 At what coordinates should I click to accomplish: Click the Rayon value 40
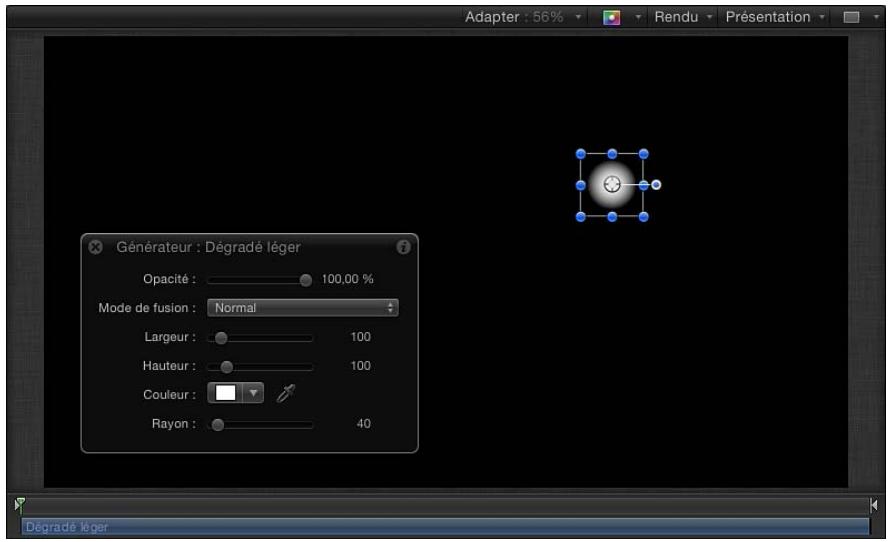363,424
